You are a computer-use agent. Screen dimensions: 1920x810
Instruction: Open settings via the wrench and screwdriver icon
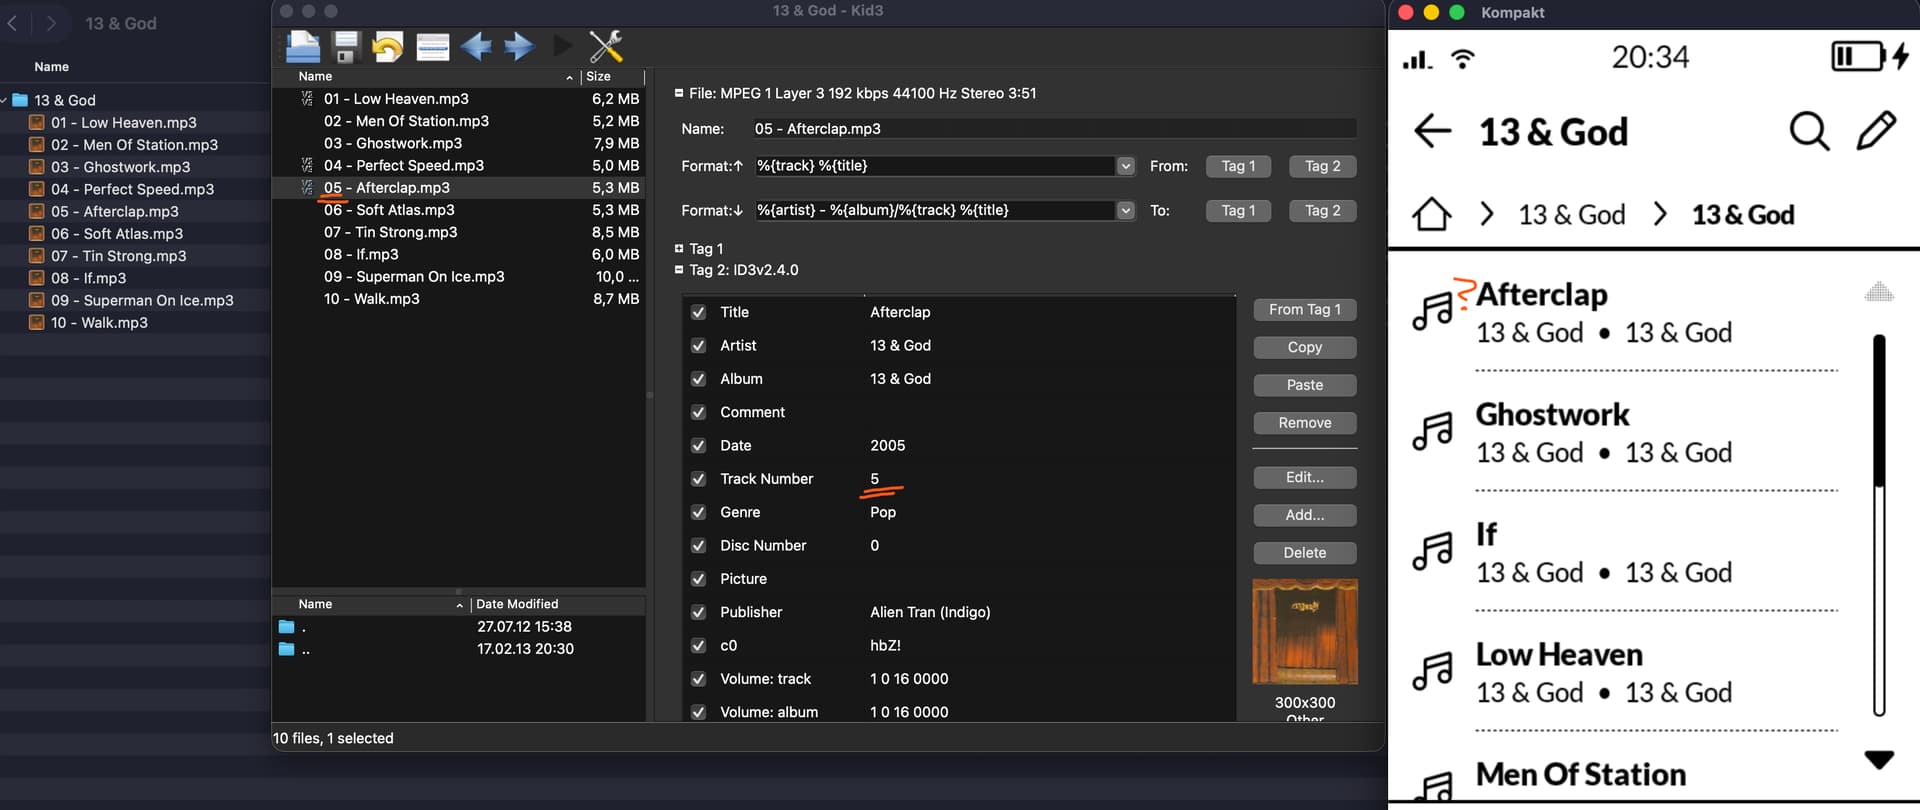[606, 46]
